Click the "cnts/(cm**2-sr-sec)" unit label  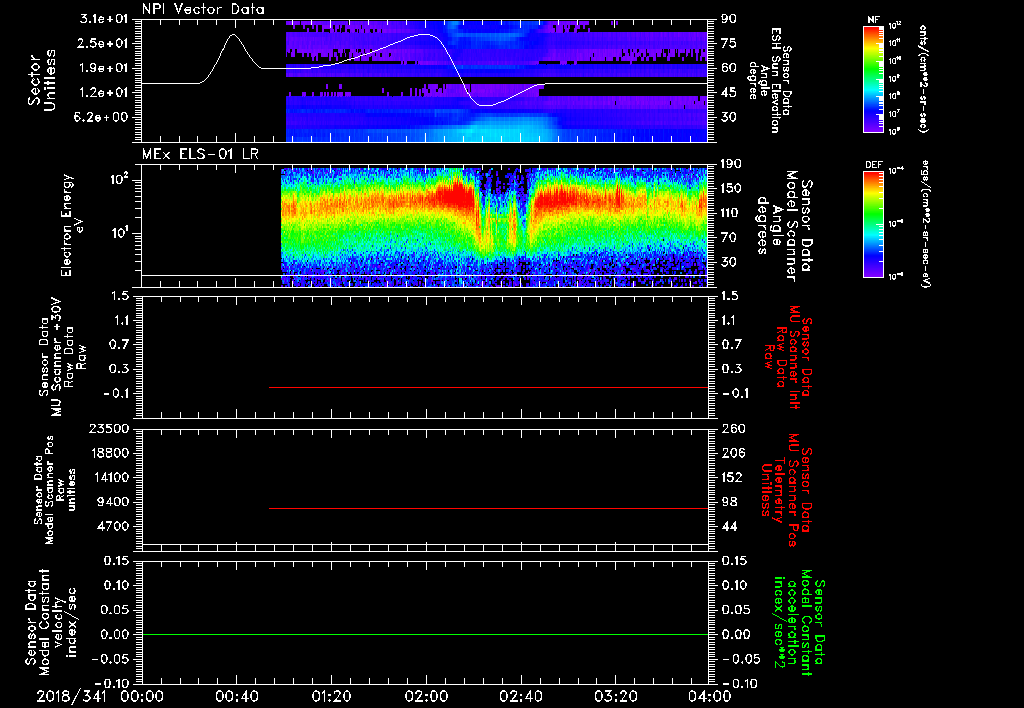pos(923,78)
